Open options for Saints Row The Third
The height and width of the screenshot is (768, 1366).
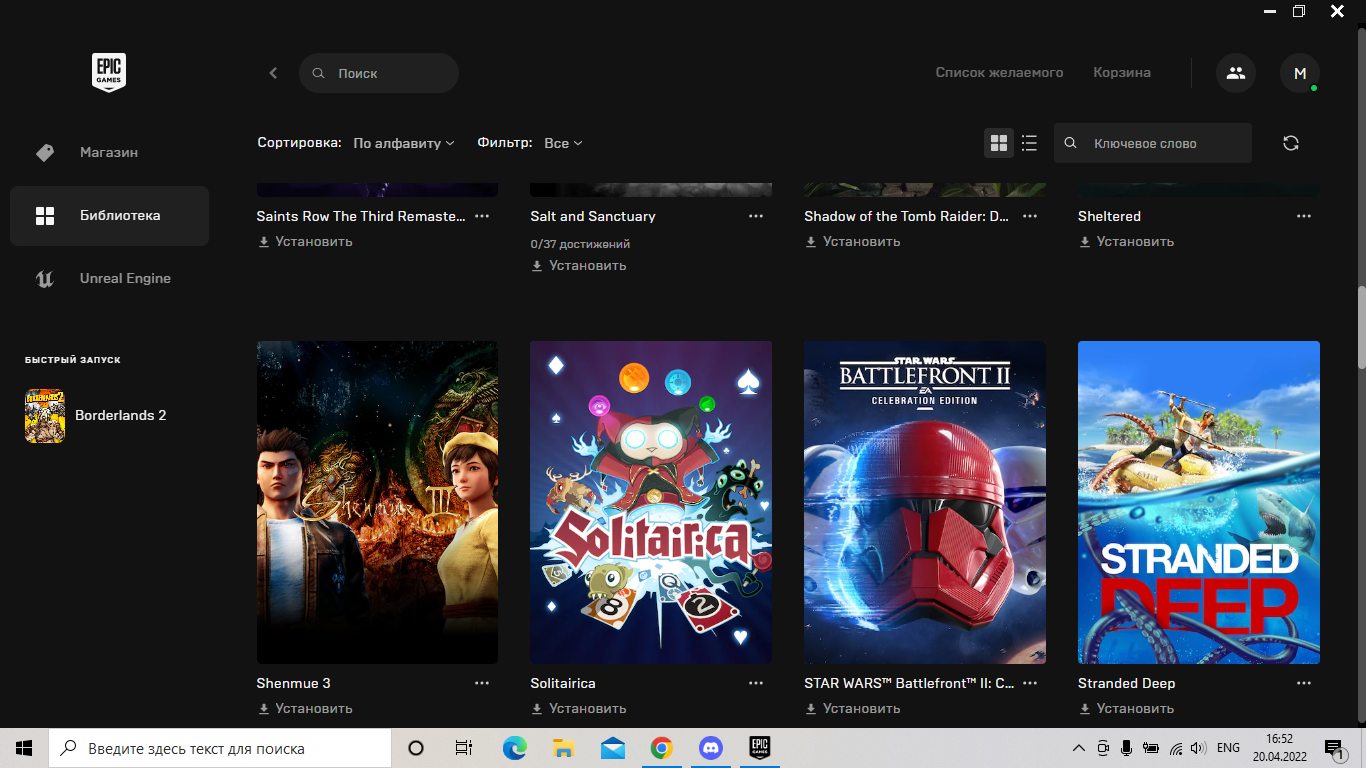click(482, 216)
